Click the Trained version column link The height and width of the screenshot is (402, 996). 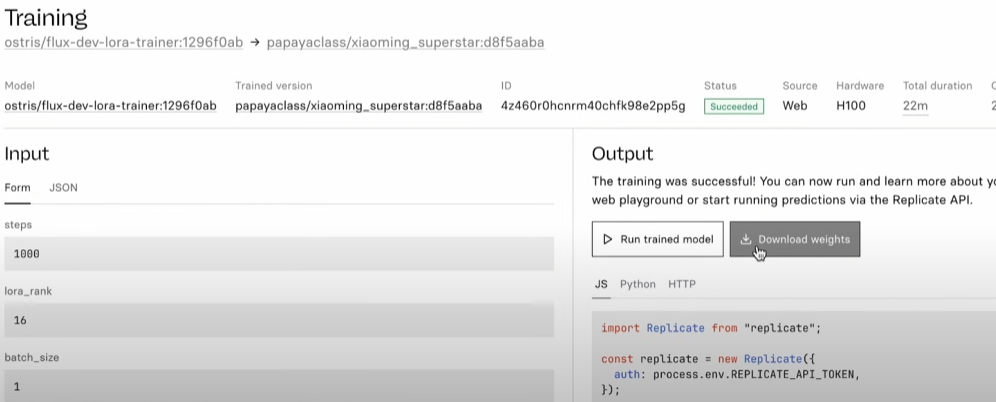(x=358, y=106)
